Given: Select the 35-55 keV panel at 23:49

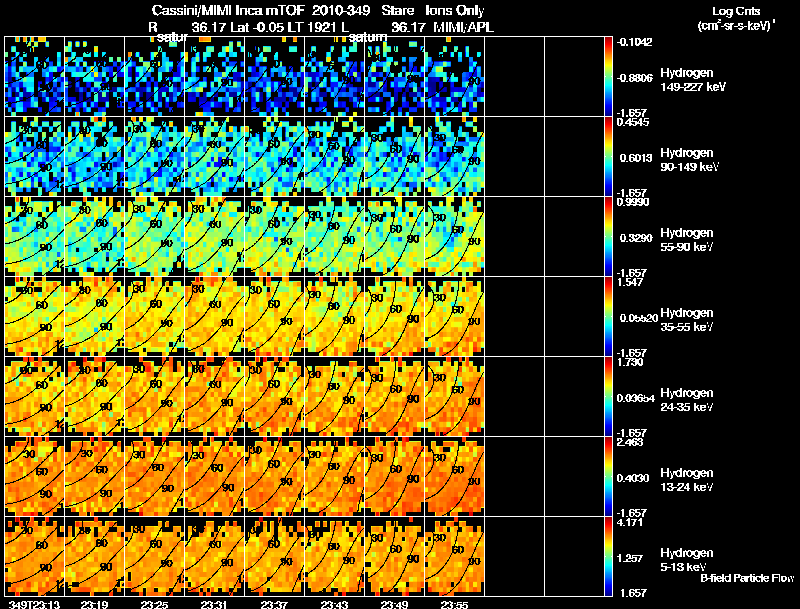Looking at the screenshot, I should click(394, 317).
